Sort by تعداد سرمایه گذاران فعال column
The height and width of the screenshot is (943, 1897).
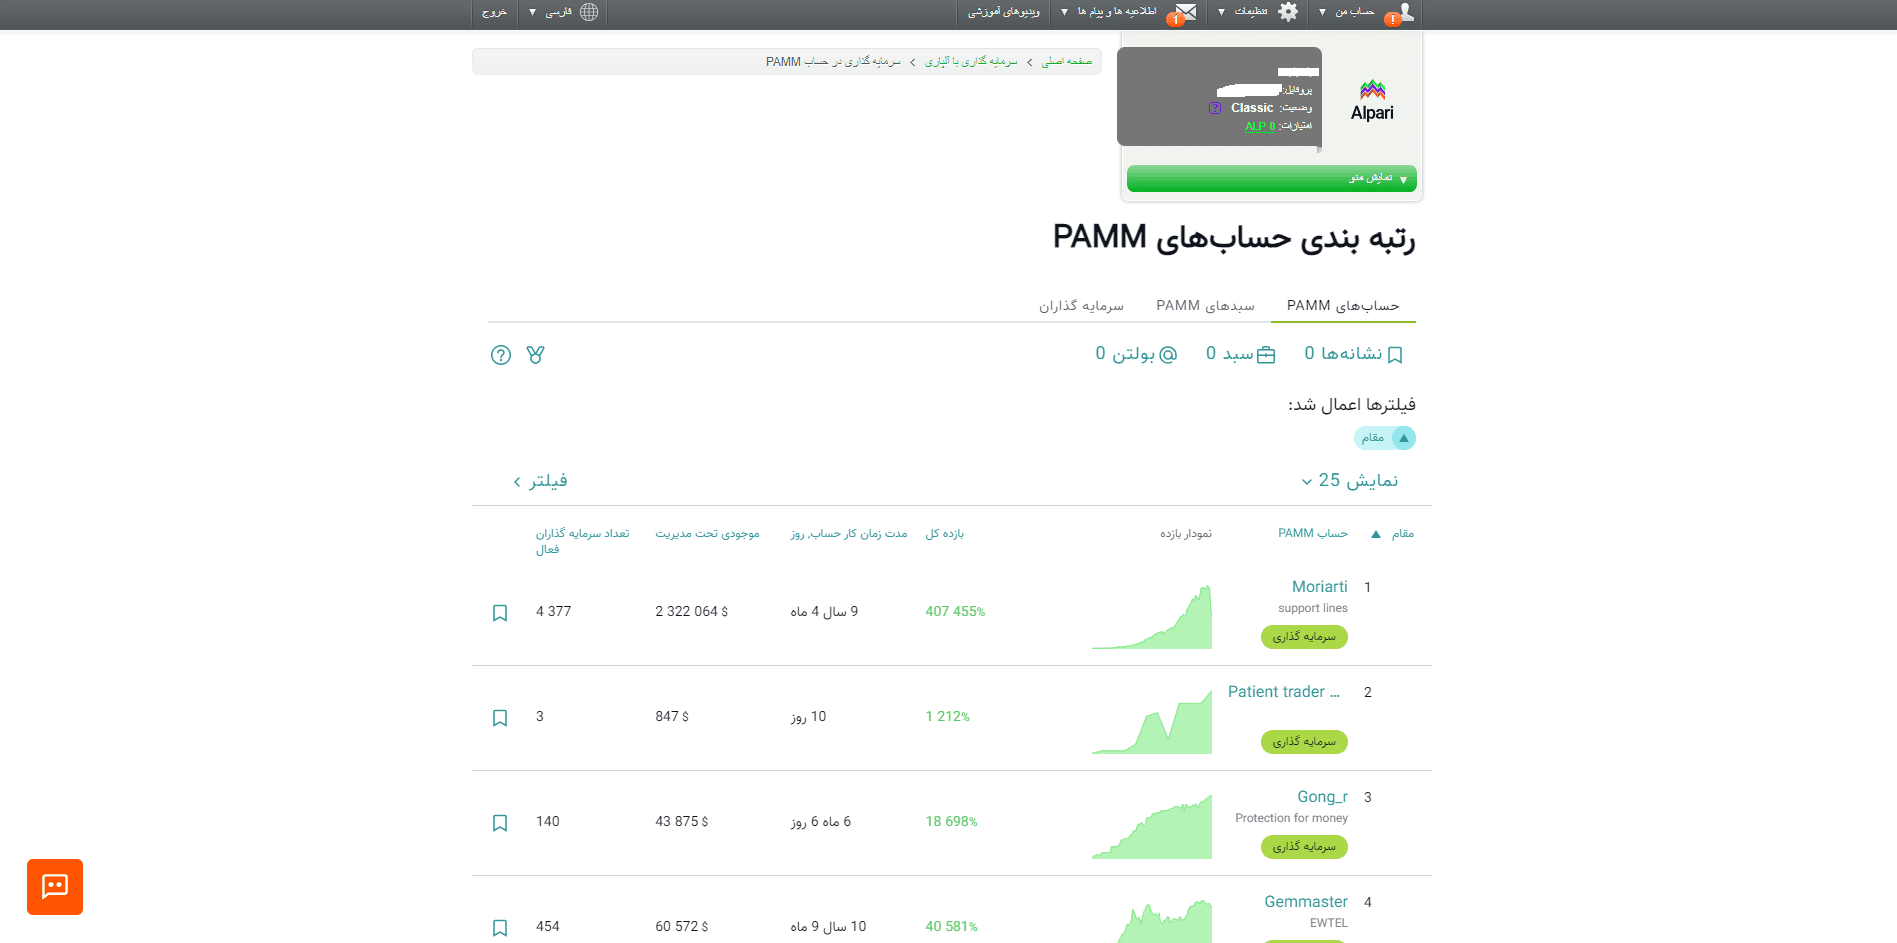tap(582, 541)
